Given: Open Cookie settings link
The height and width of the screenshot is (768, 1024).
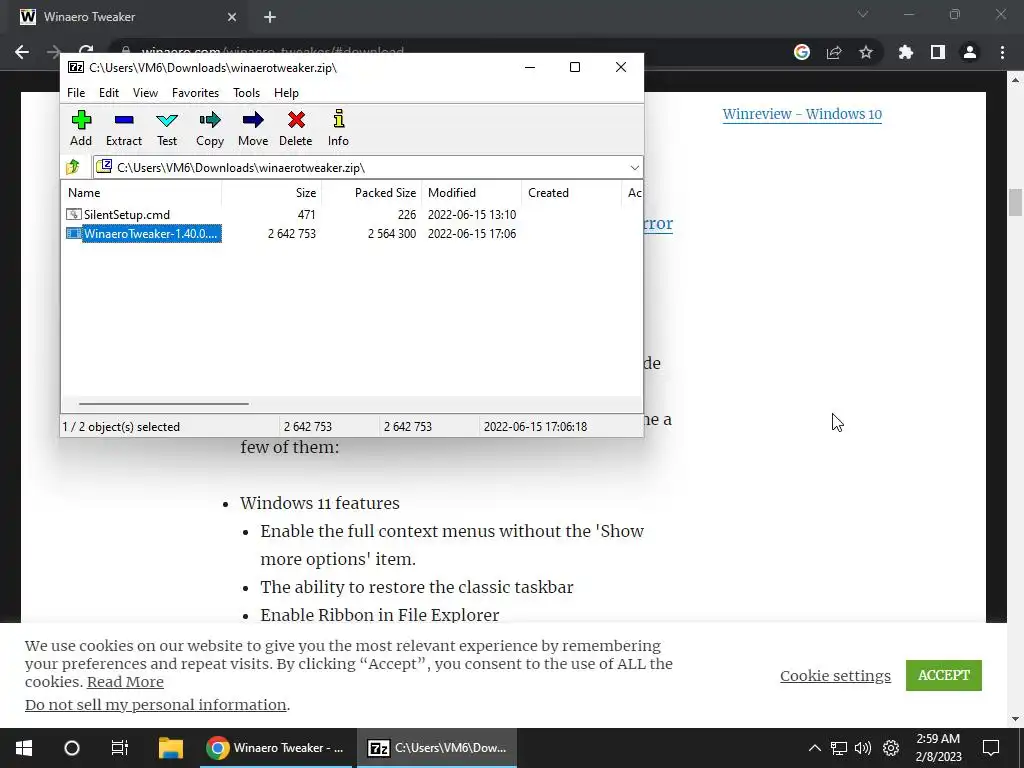Looking at the screenshot, I should (835, 676).
